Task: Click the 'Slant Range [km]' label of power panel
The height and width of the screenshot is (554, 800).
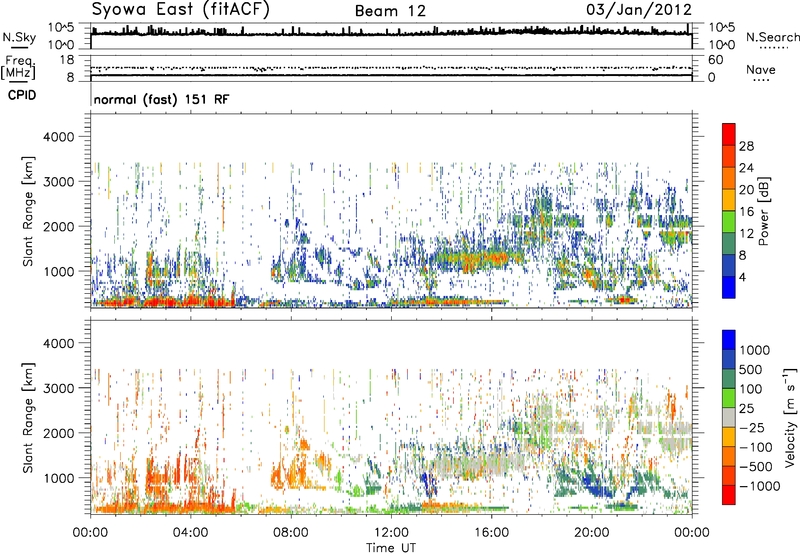Action: pyautogui.click(x=28, y=211)
